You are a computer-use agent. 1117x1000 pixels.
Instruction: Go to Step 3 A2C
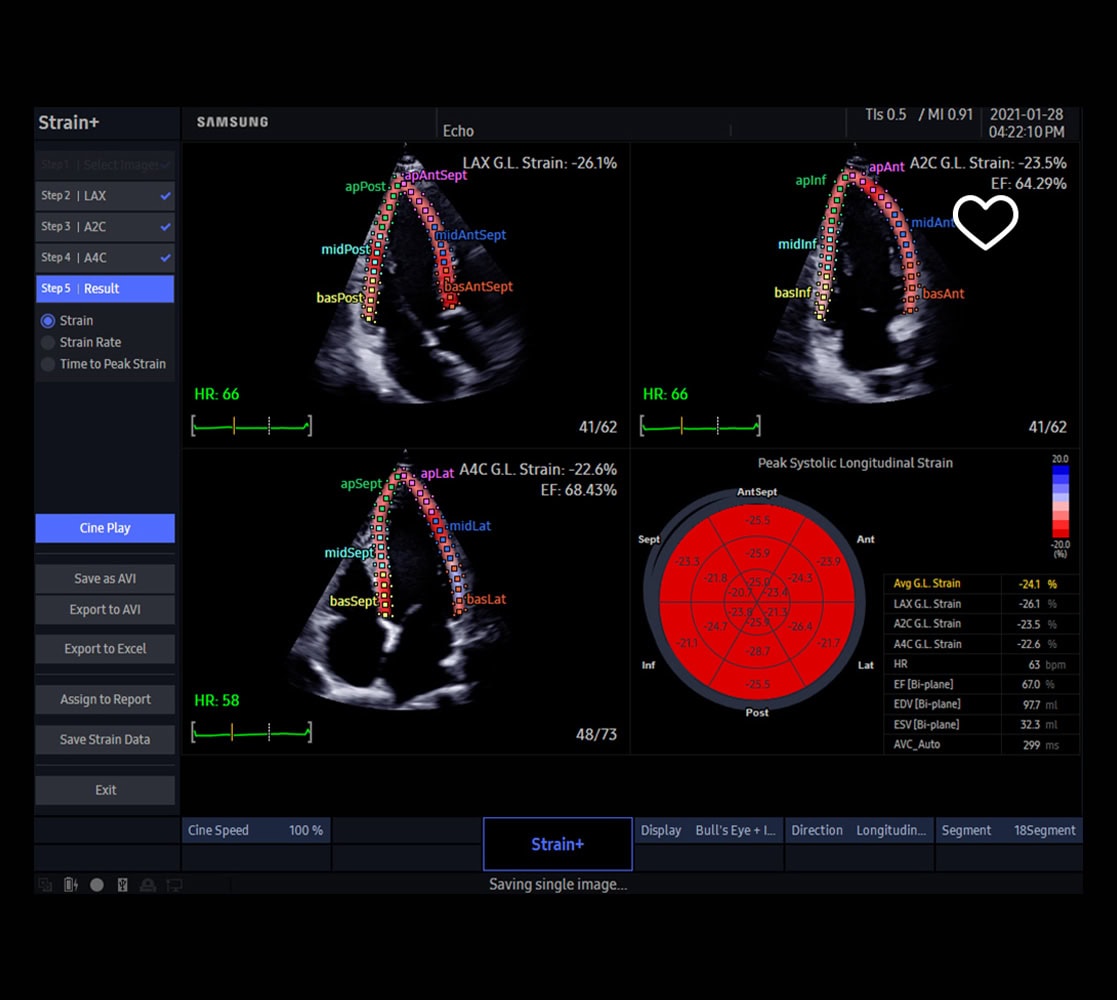click(104, 227)
